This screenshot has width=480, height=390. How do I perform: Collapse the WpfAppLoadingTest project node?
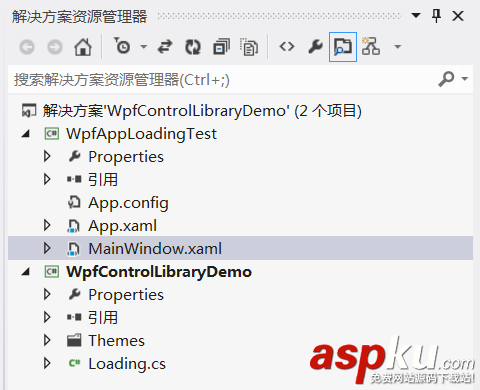[26, 134]
